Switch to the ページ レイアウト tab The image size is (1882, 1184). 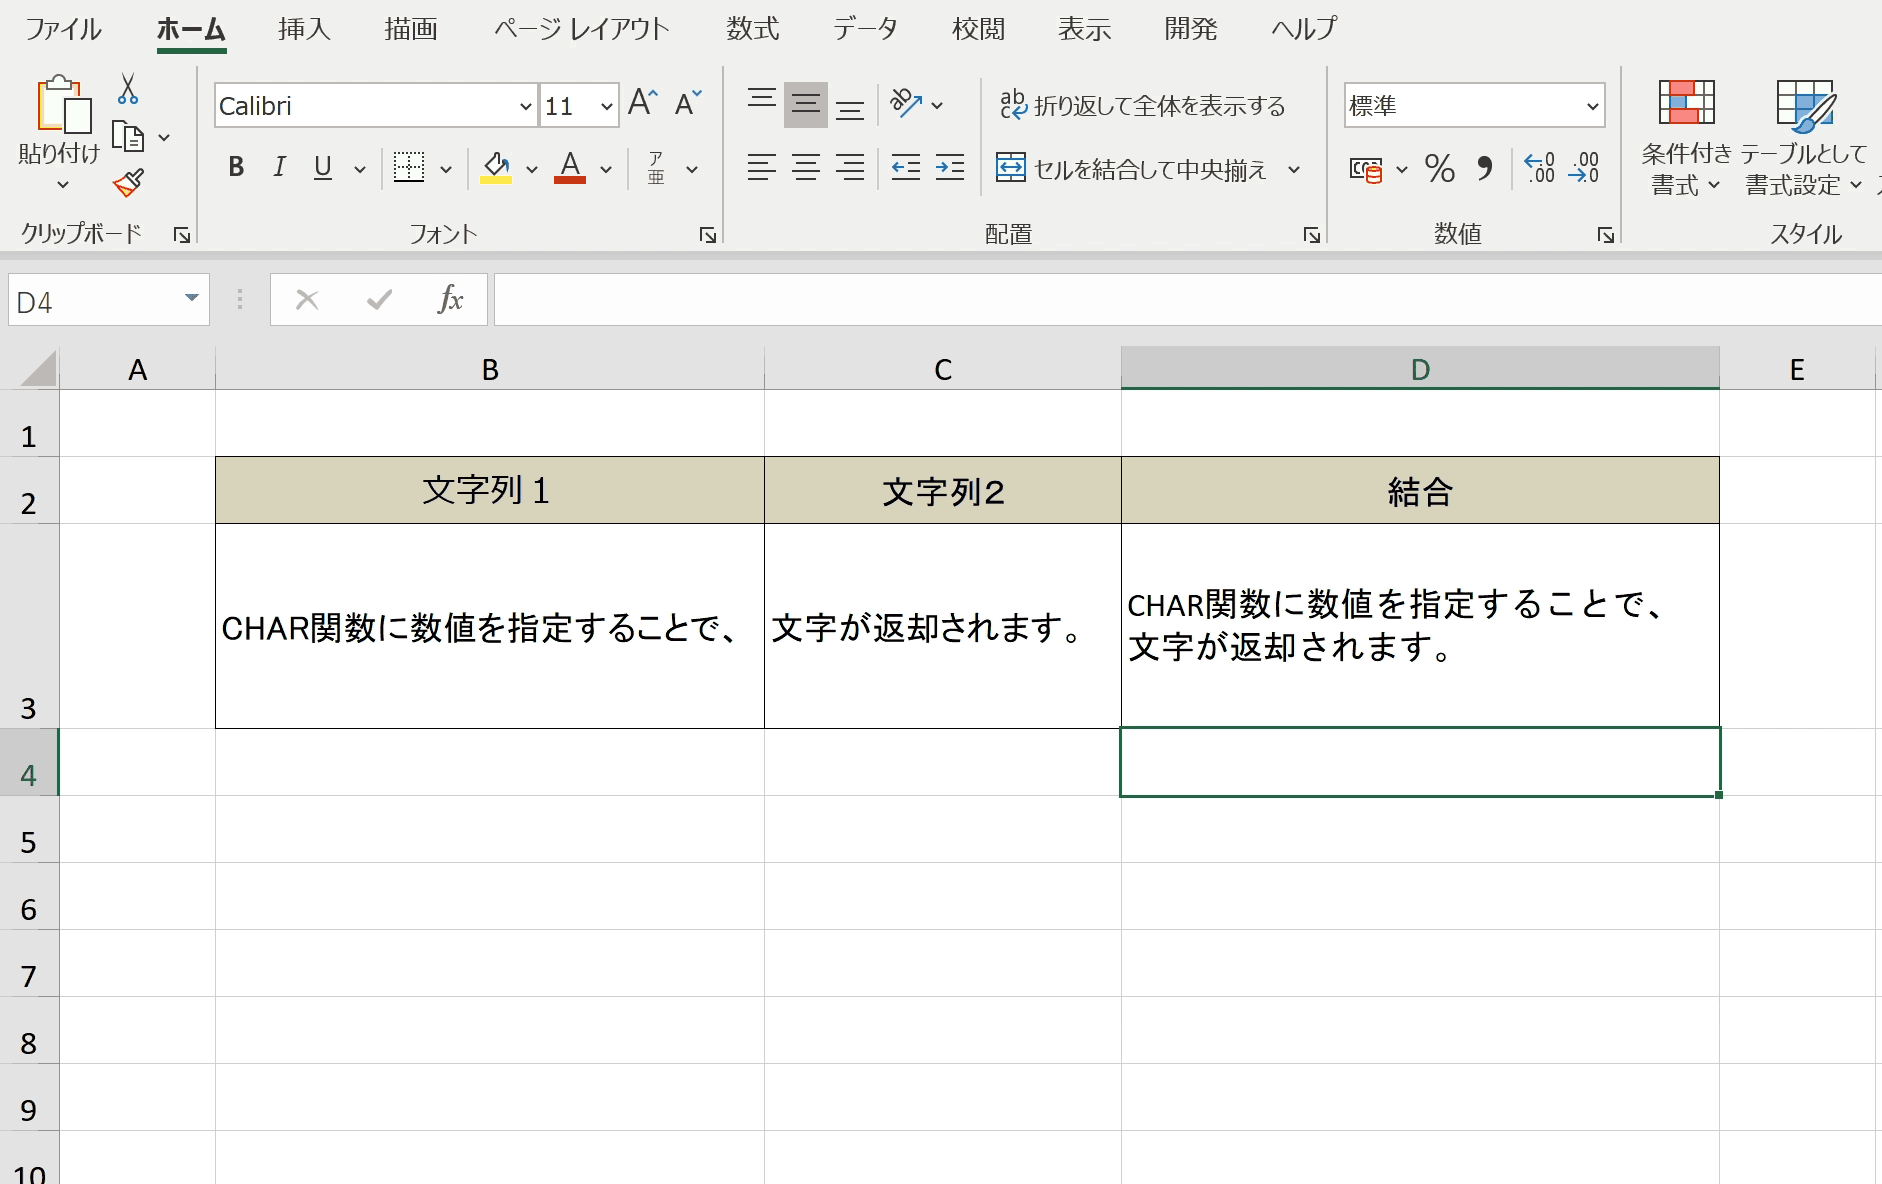click(x=582, y=29)
